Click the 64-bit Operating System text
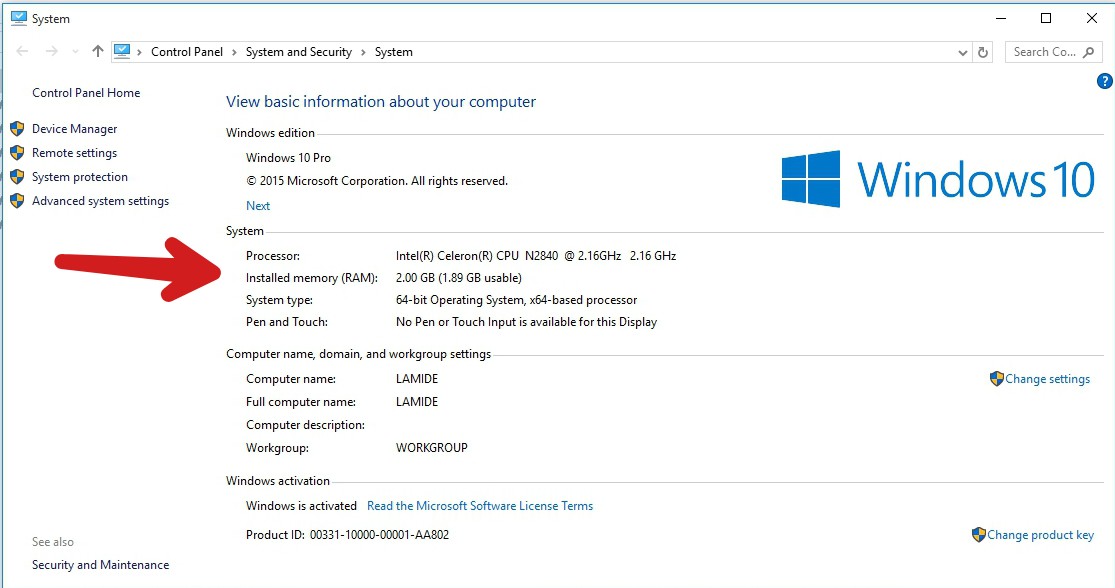The image size is (1115, 588). (516, 300)
